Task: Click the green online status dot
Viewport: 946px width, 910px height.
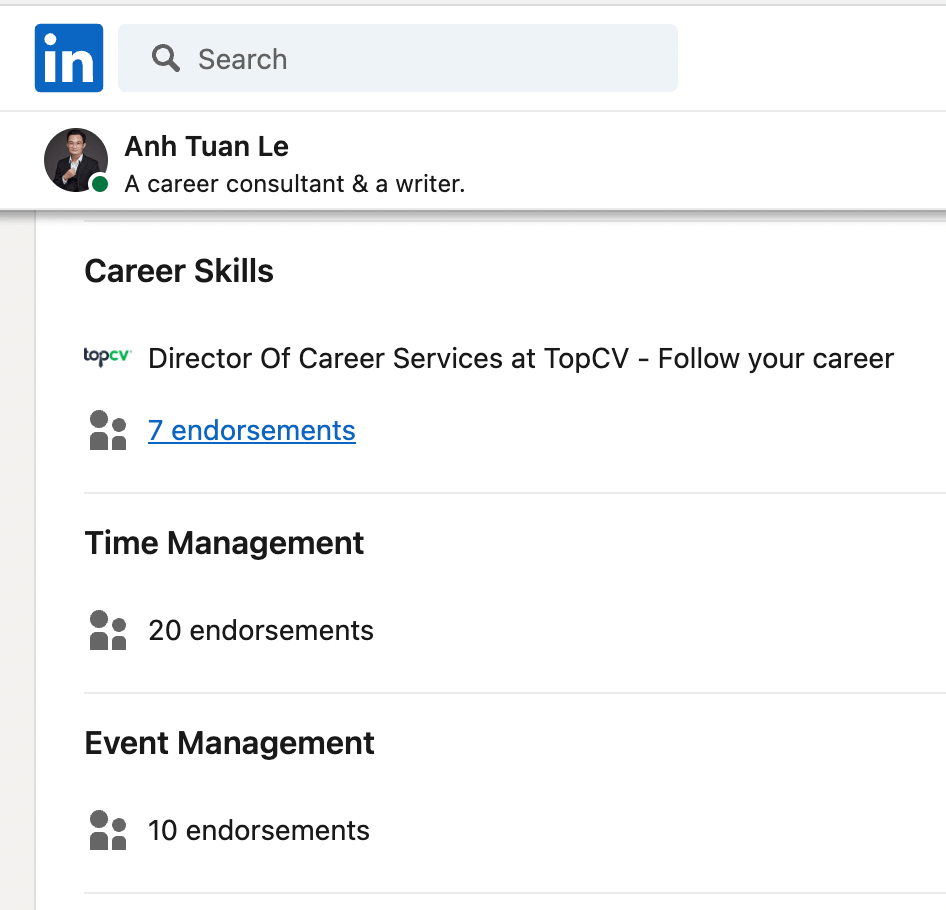Action: (100, 184)
